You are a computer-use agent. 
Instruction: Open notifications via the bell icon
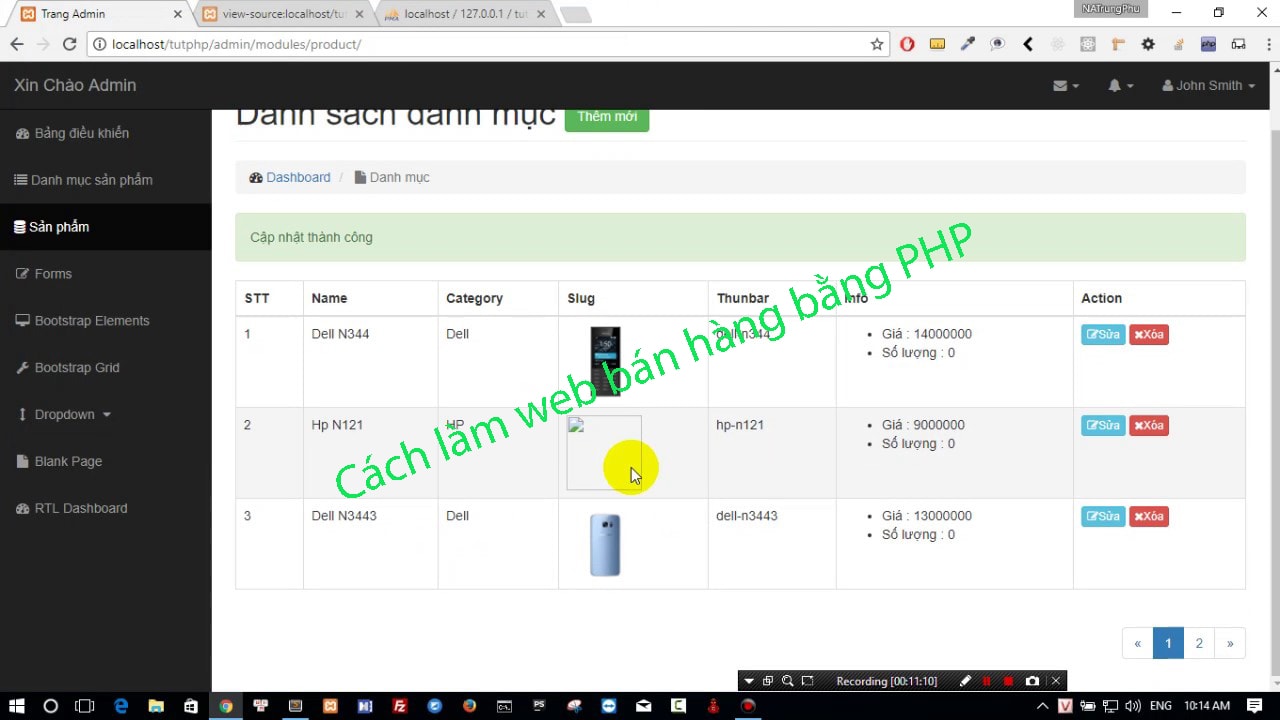click(x=1118, y=85)
